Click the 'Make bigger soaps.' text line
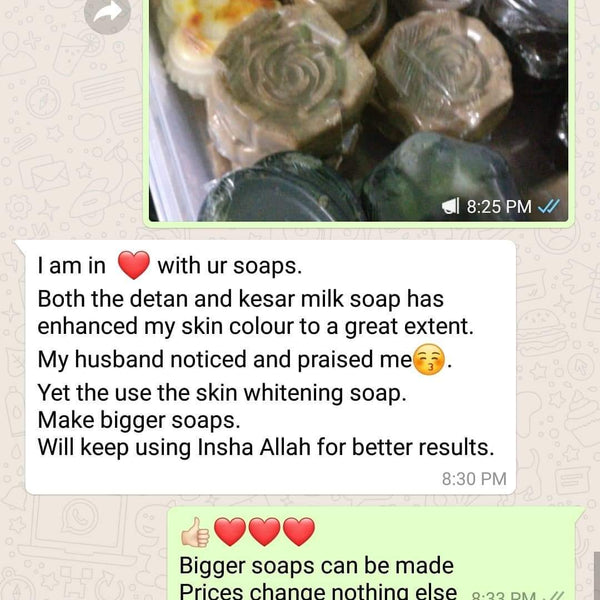This screenshot has height=600, width=600. click(x=139, y=421)
